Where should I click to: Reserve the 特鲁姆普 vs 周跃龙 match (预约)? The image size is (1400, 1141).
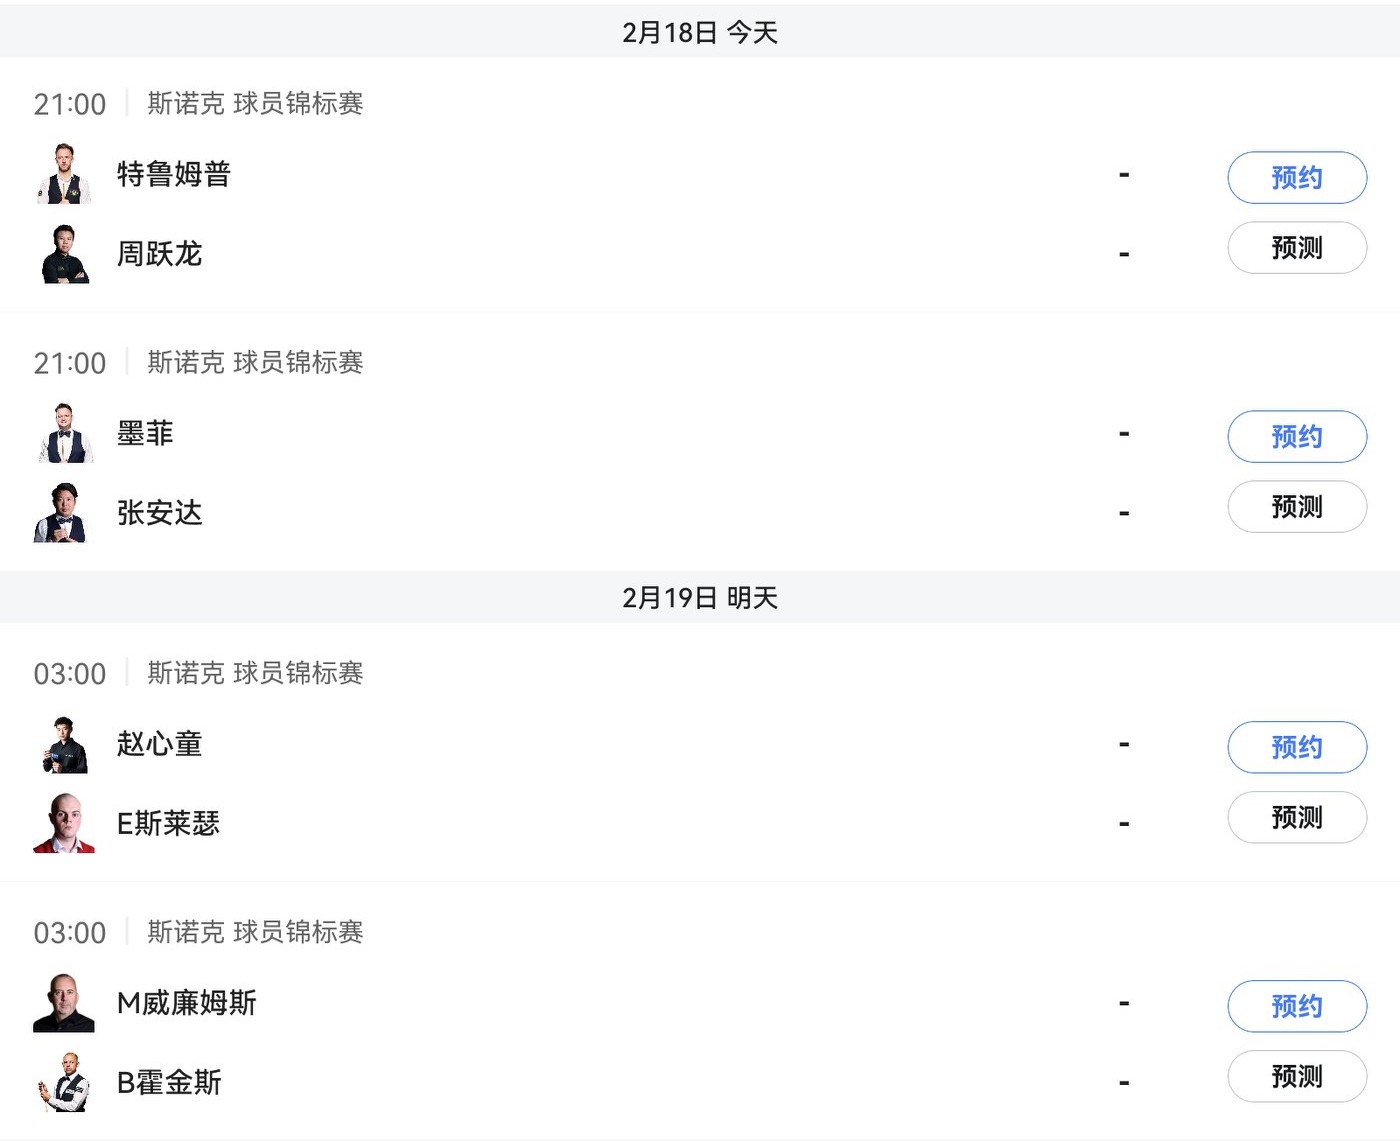tap(1296, 178)
